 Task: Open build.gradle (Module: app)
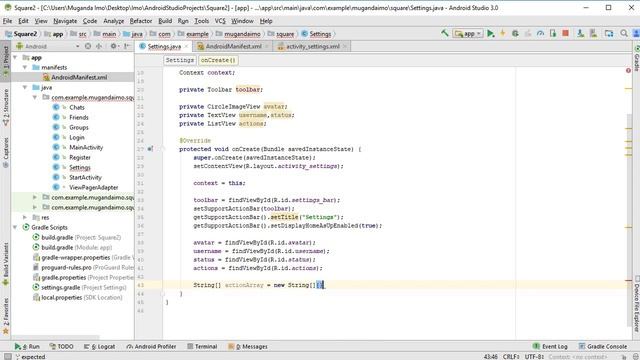click(72, 247)
